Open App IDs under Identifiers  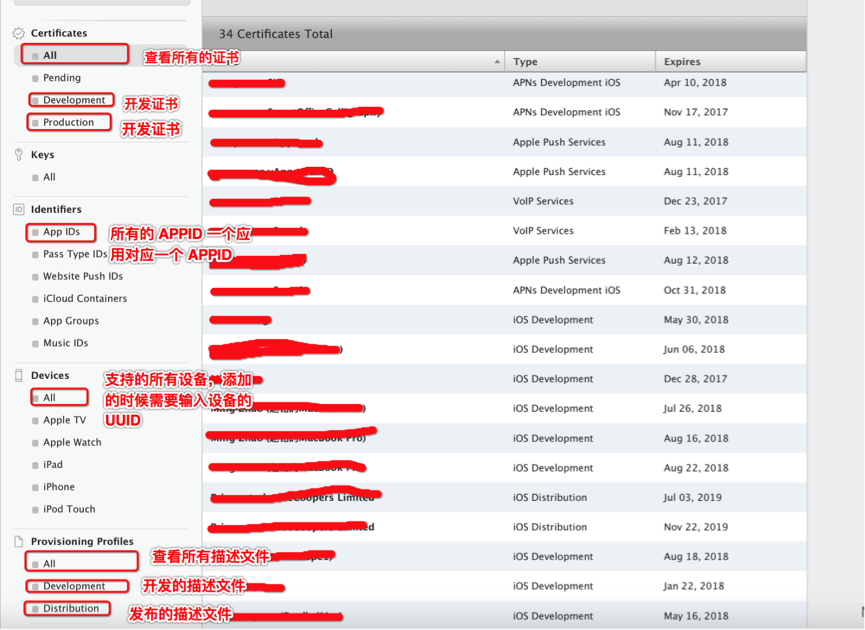pos(61,232)
